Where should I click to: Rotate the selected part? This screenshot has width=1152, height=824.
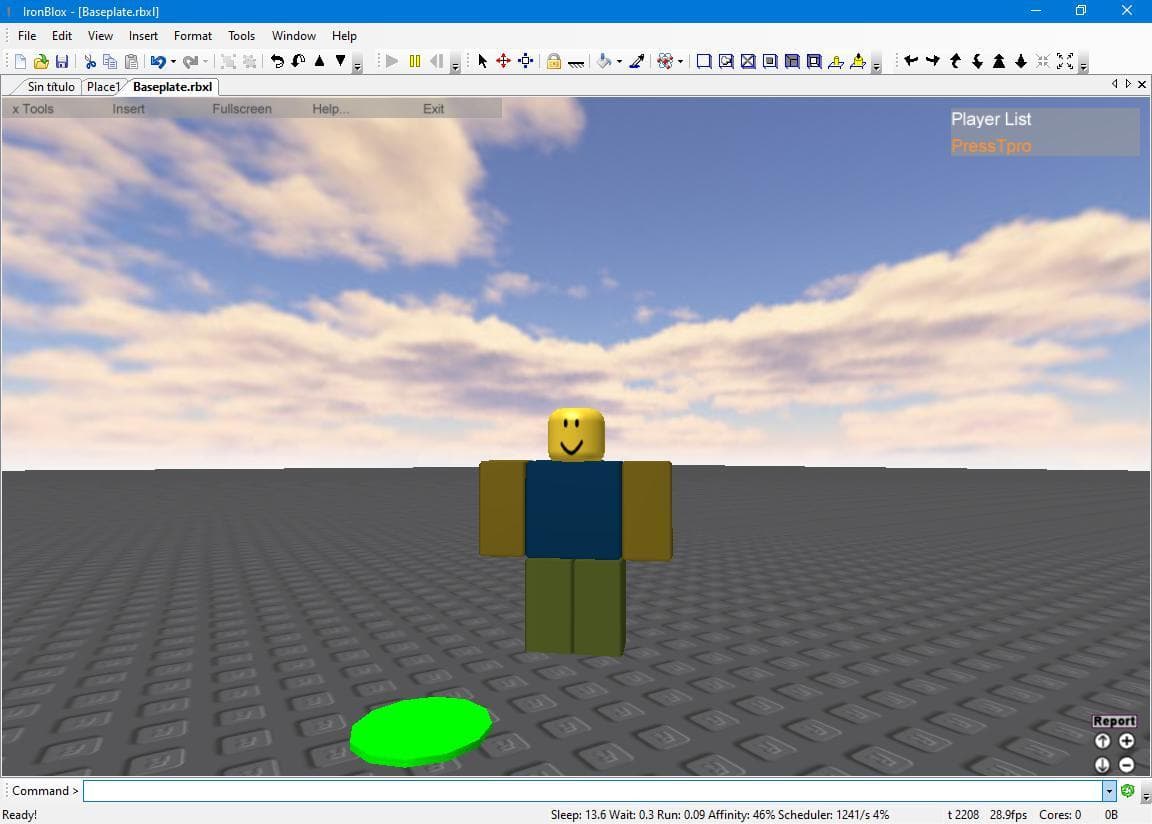(x=277, y=62)
